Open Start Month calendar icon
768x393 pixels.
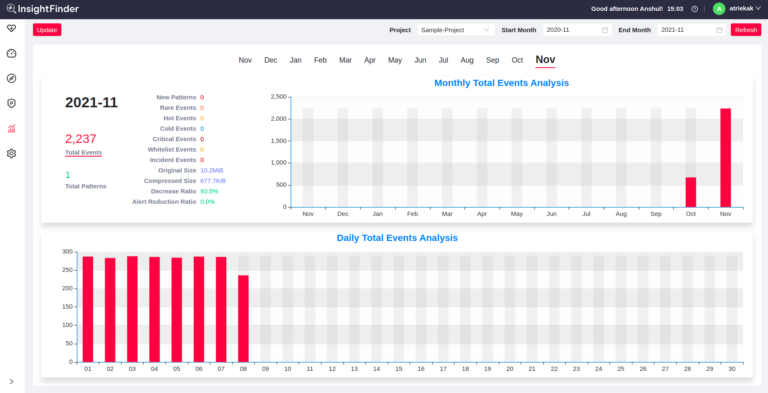(605, 30)
